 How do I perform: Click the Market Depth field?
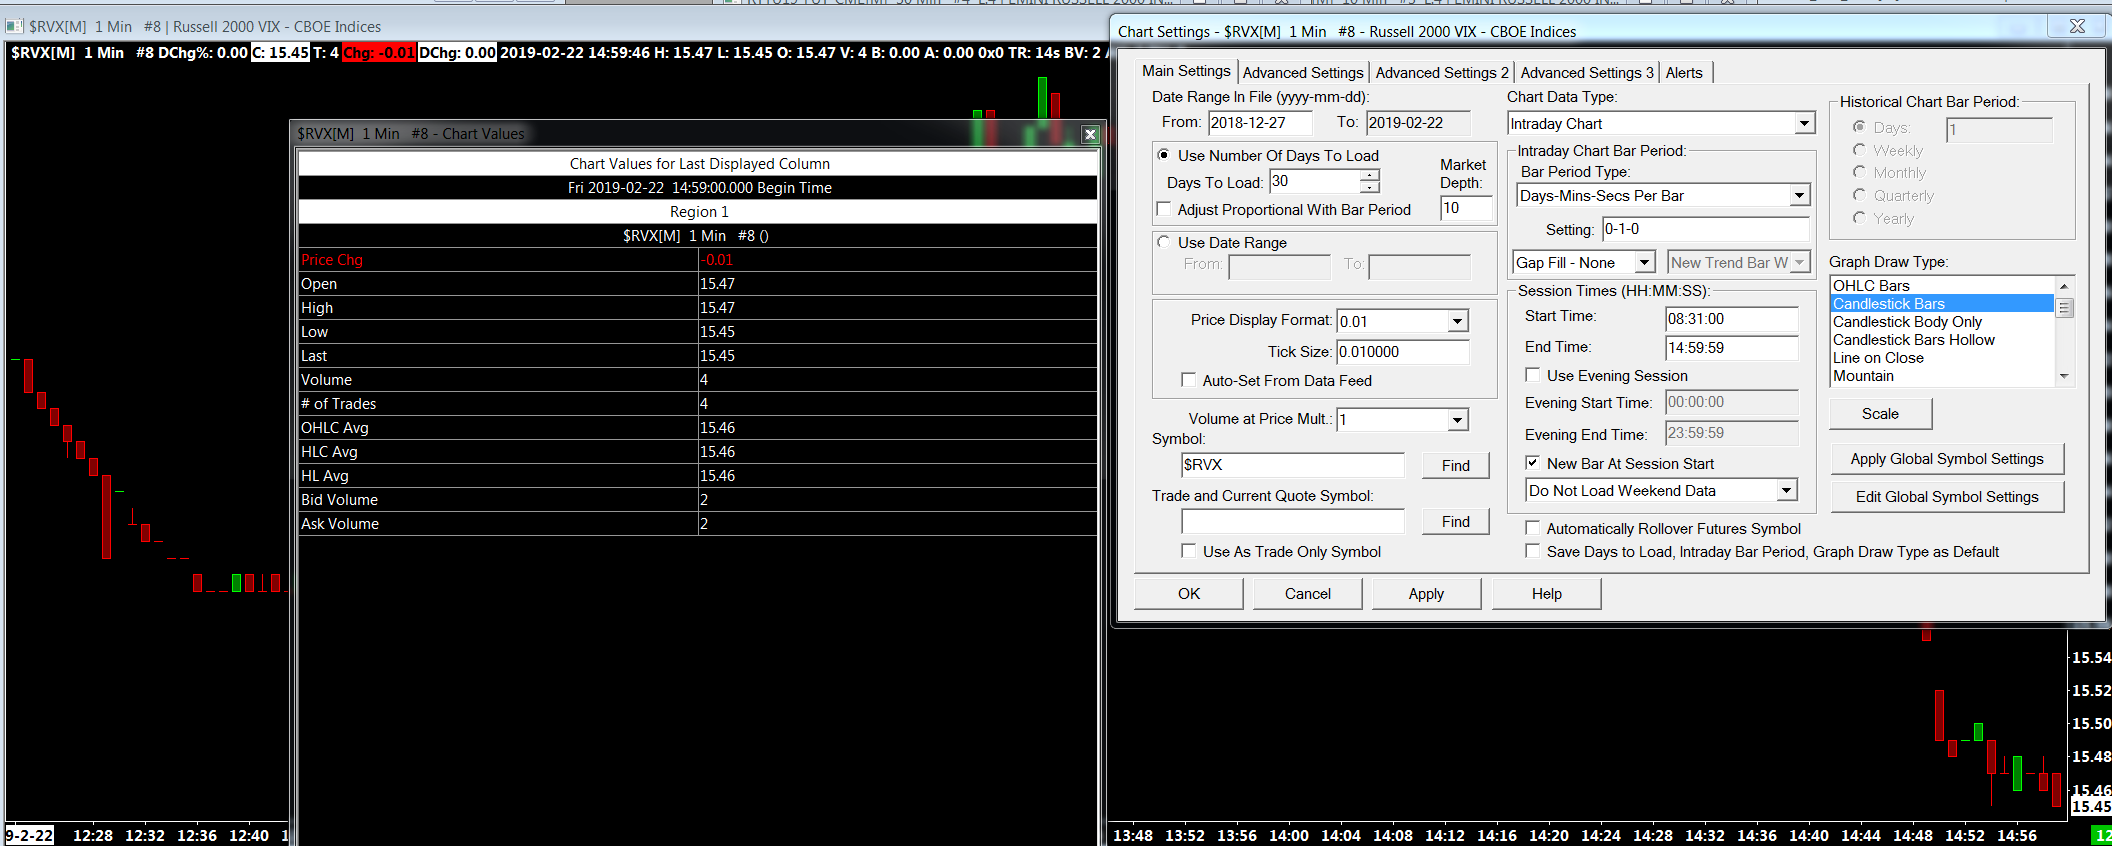click(1466, 208)
